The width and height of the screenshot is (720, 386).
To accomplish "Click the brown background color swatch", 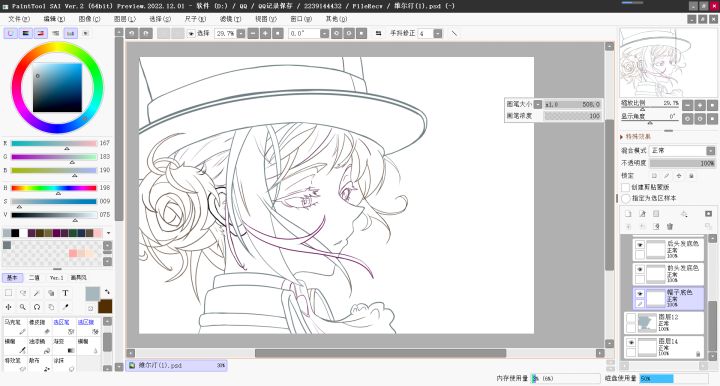I will click(x=106, y=306).
